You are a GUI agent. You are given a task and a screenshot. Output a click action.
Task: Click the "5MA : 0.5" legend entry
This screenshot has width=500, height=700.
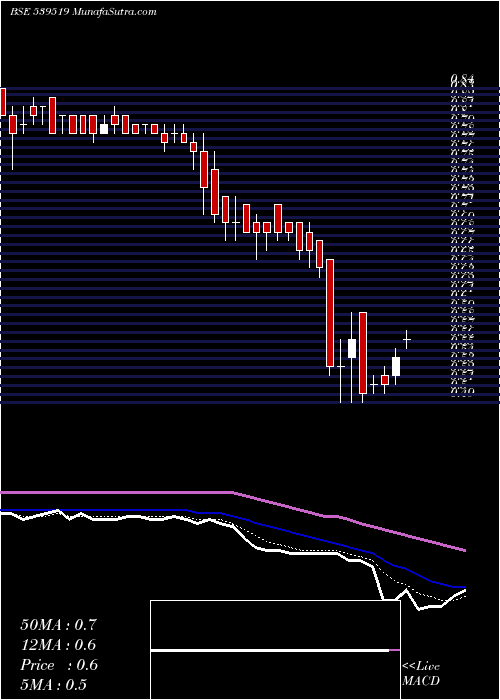coord(53,685)
